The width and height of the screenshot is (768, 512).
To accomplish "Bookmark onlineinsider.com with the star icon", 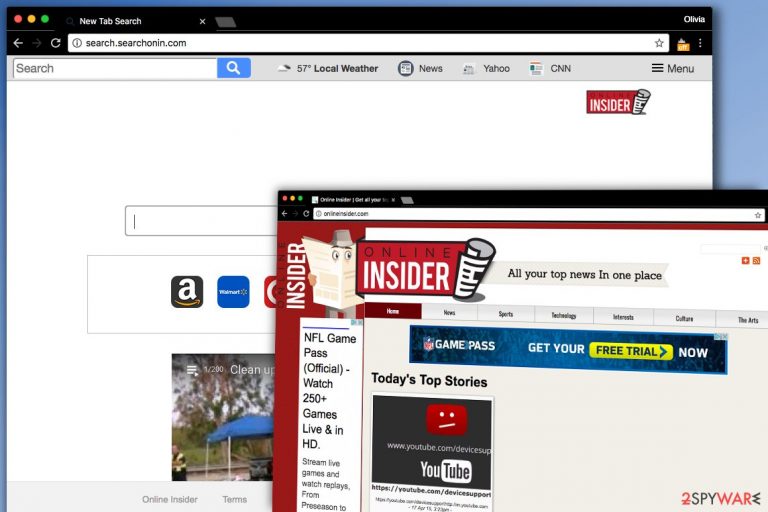I will point(758,215).
